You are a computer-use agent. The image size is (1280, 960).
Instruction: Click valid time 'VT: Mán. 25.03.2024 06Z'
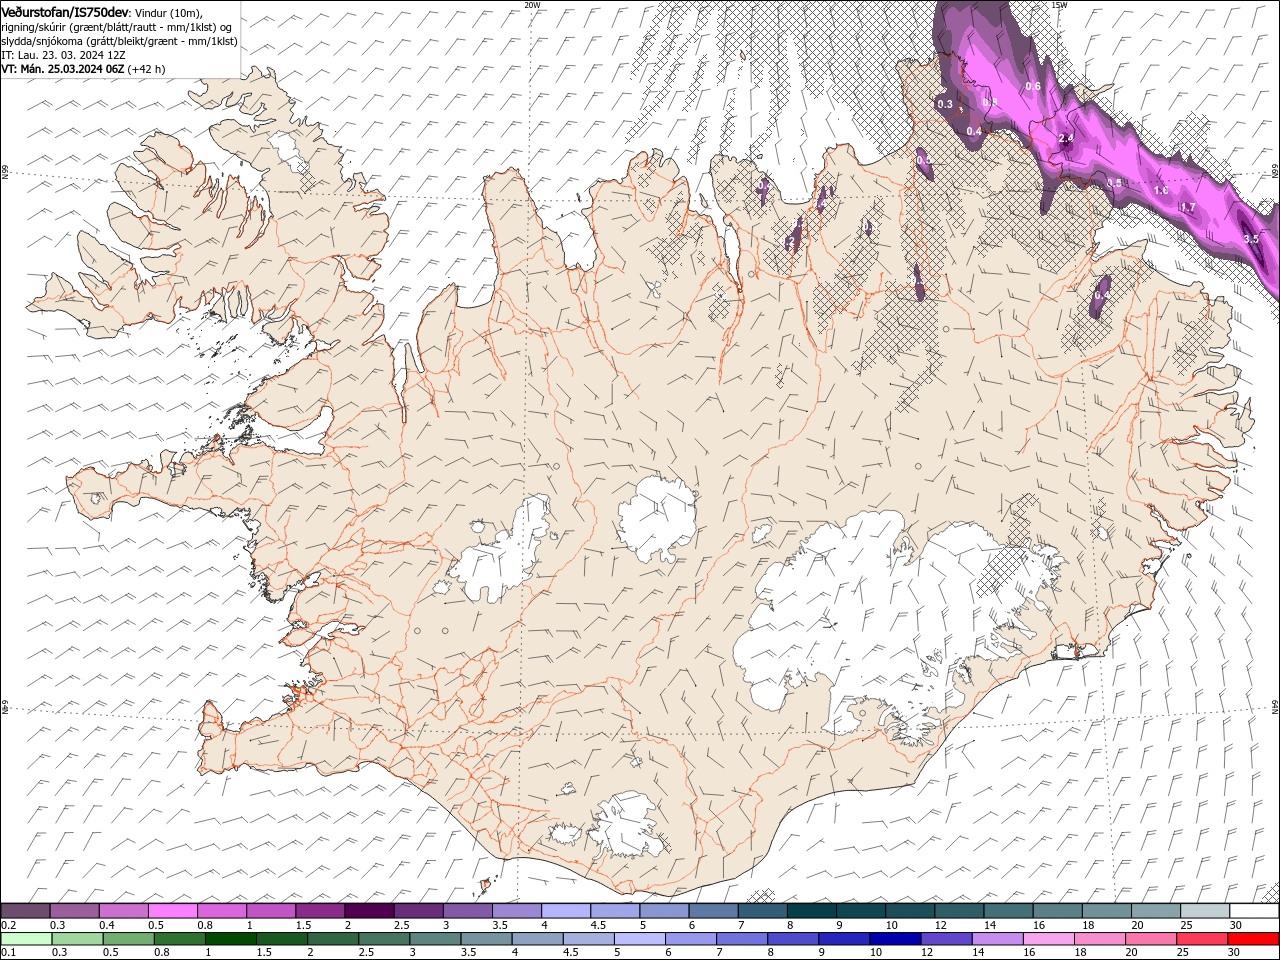coord(63,69)
